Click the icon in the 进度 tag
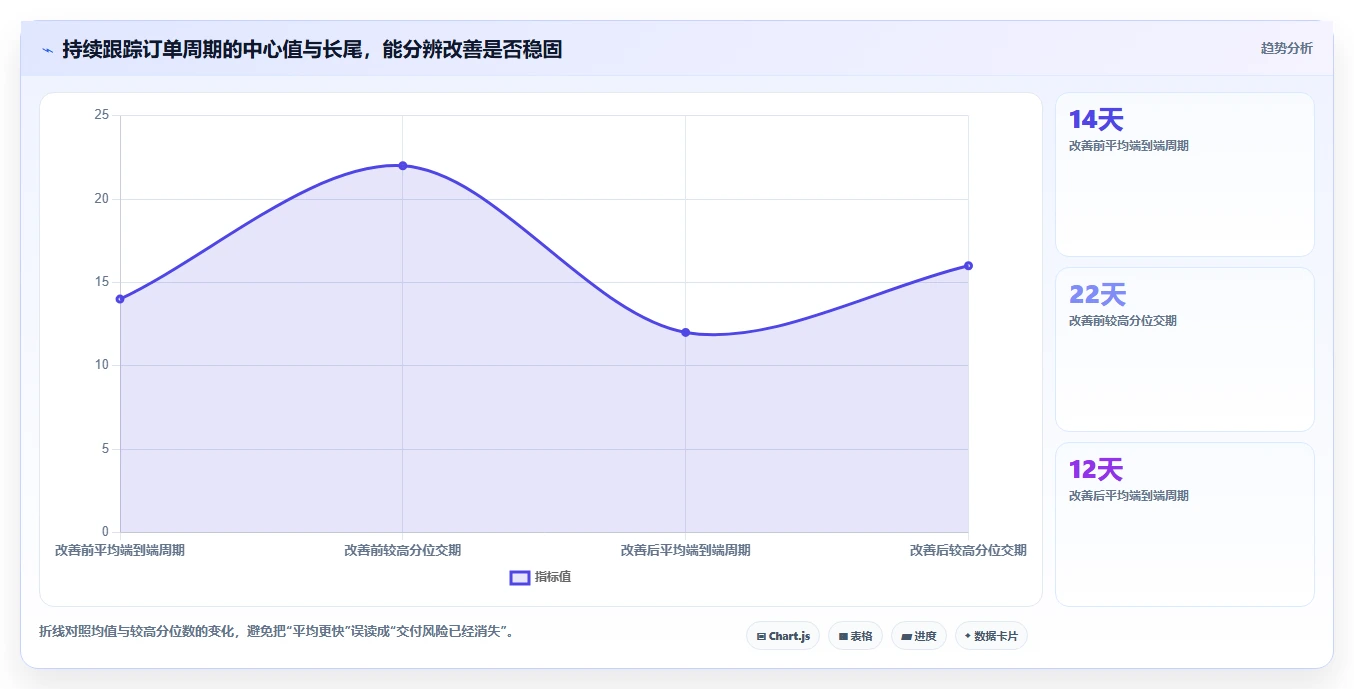 click(x=906, y=636)
